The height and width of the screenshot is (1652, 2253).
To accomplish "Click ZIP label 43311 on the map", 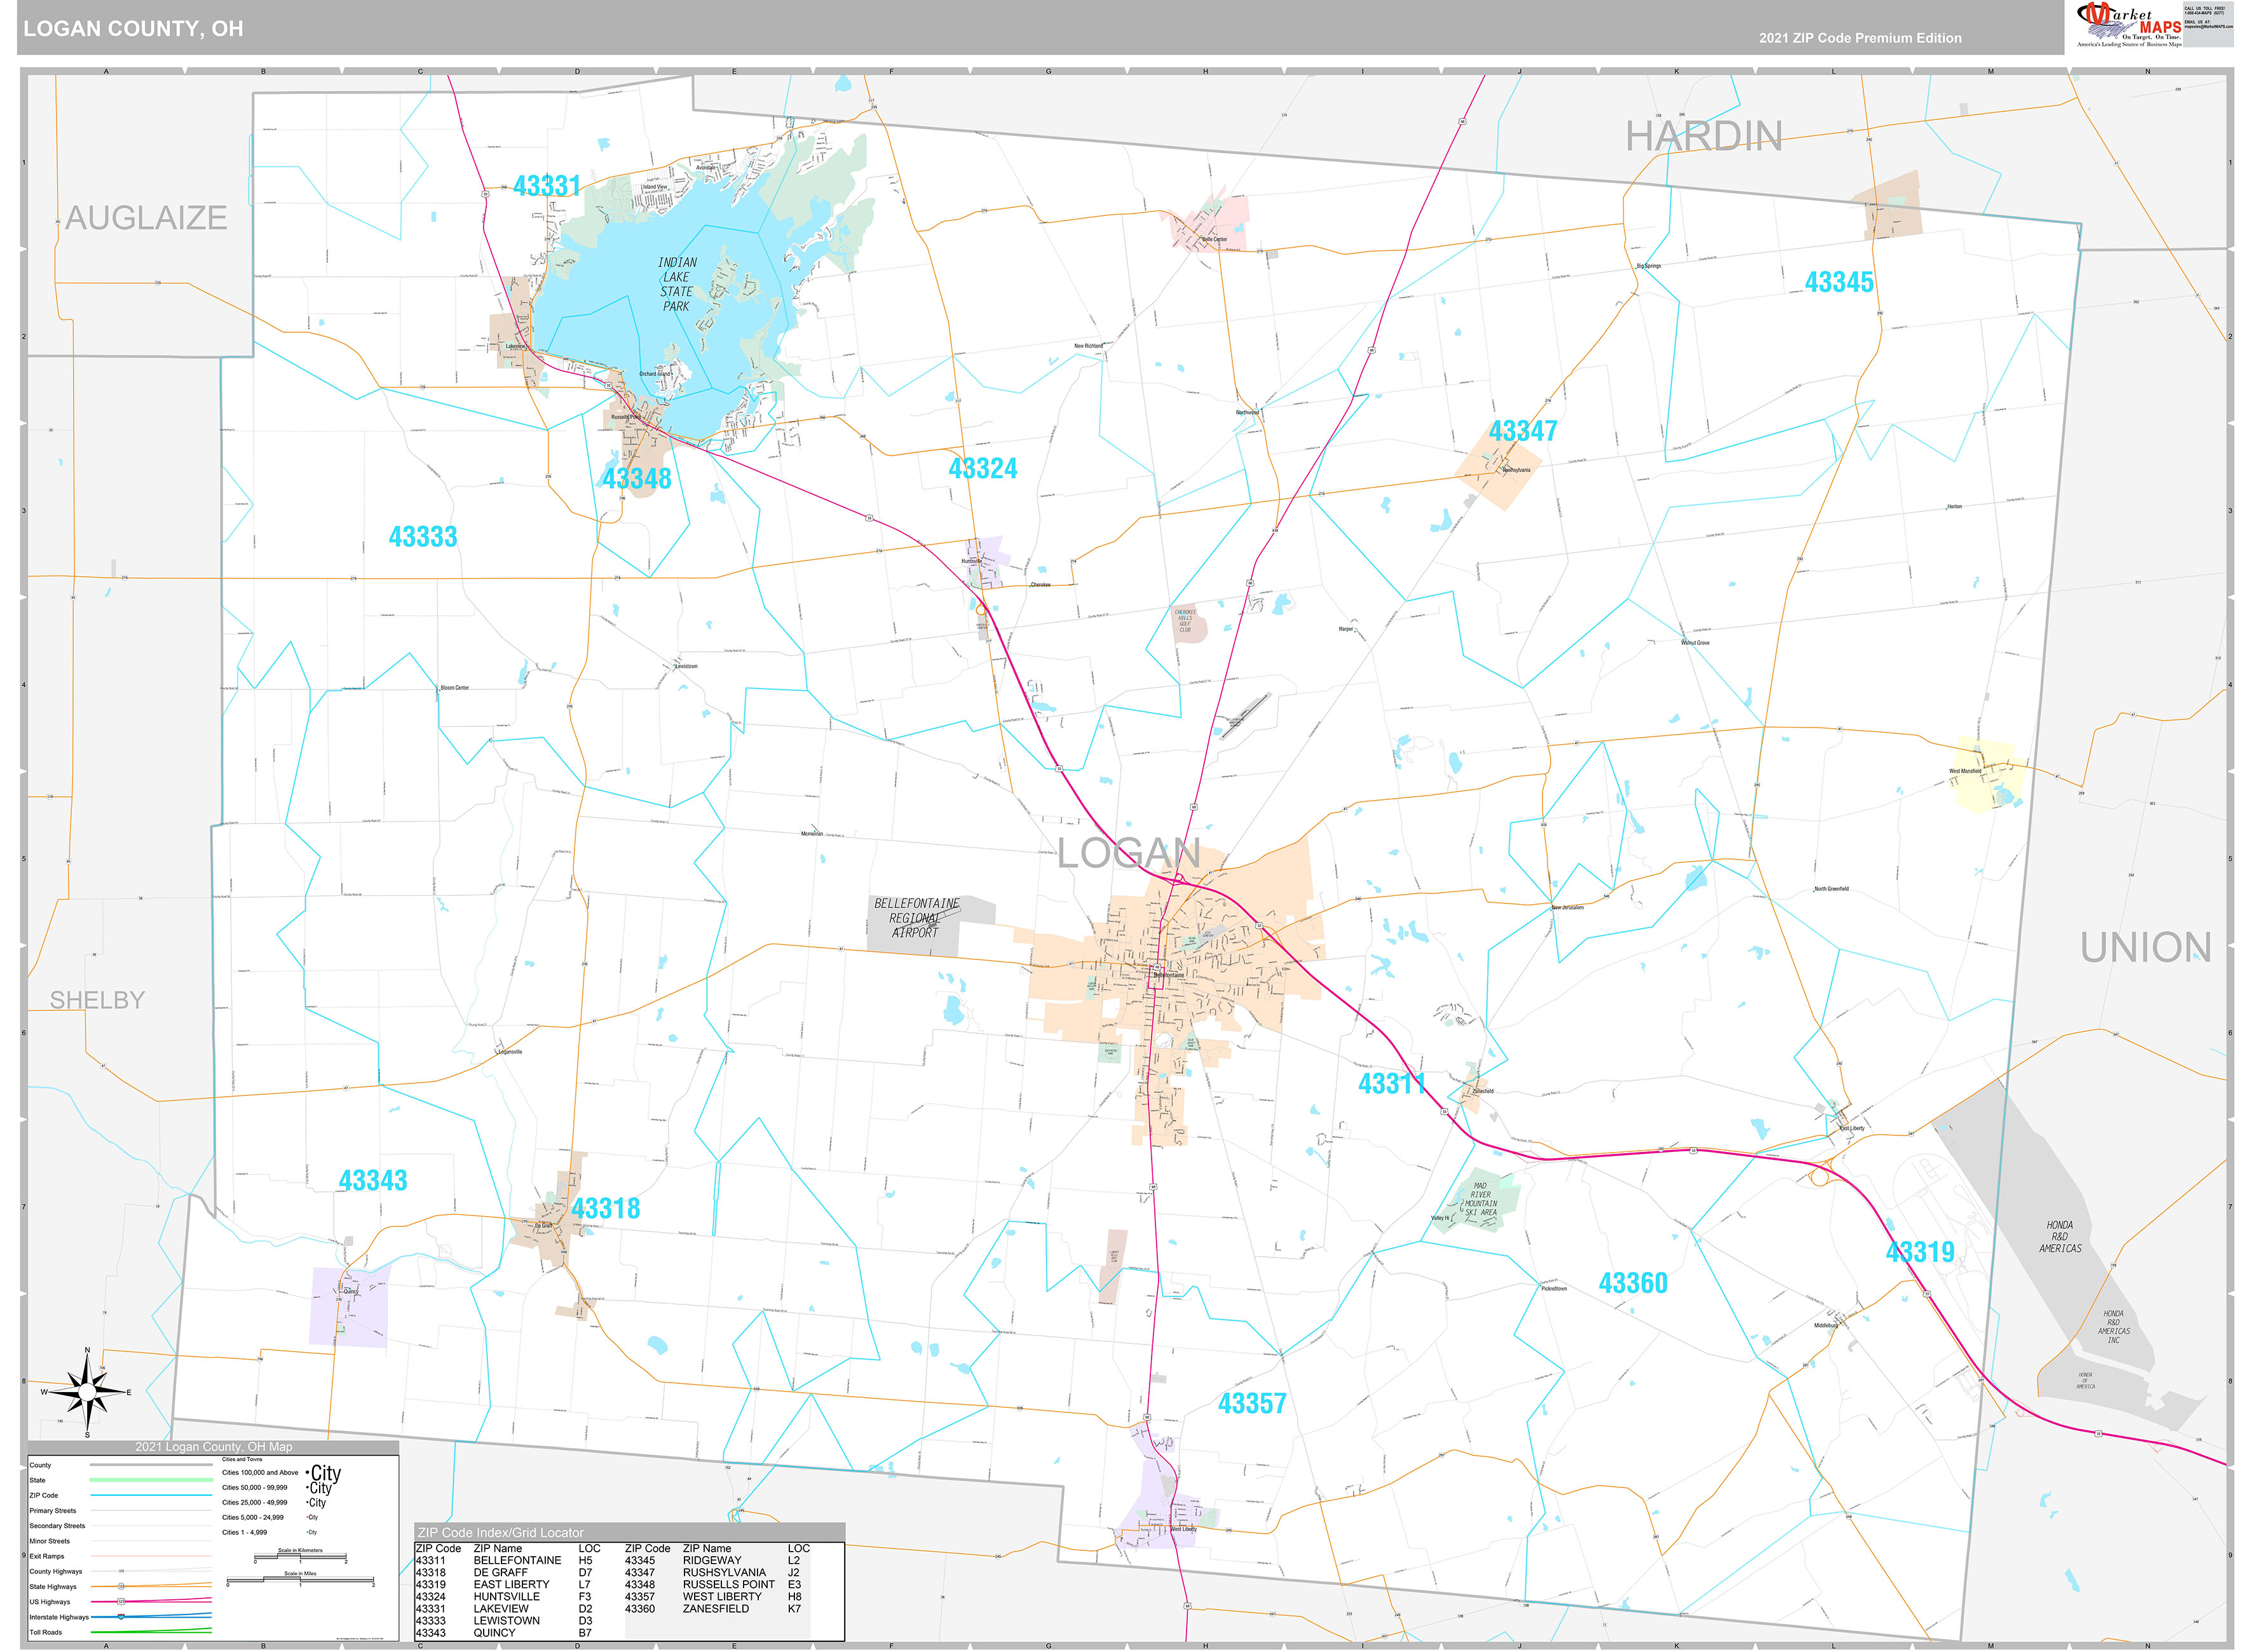I will pos(1392,1084).
